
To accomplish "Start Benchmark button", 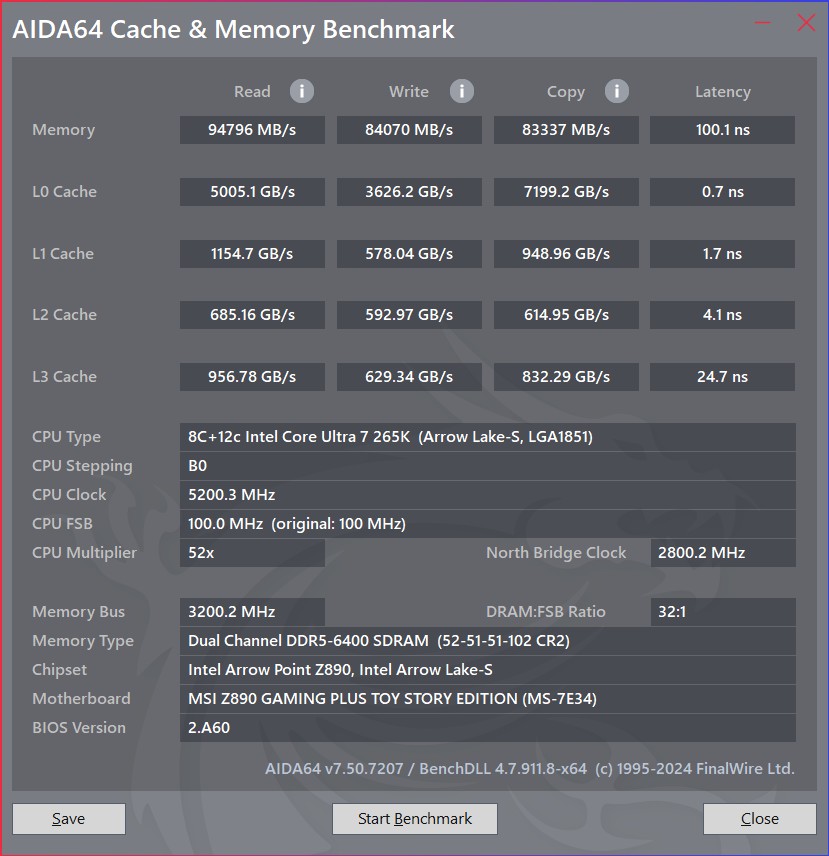I will click(x=415, y=818).
